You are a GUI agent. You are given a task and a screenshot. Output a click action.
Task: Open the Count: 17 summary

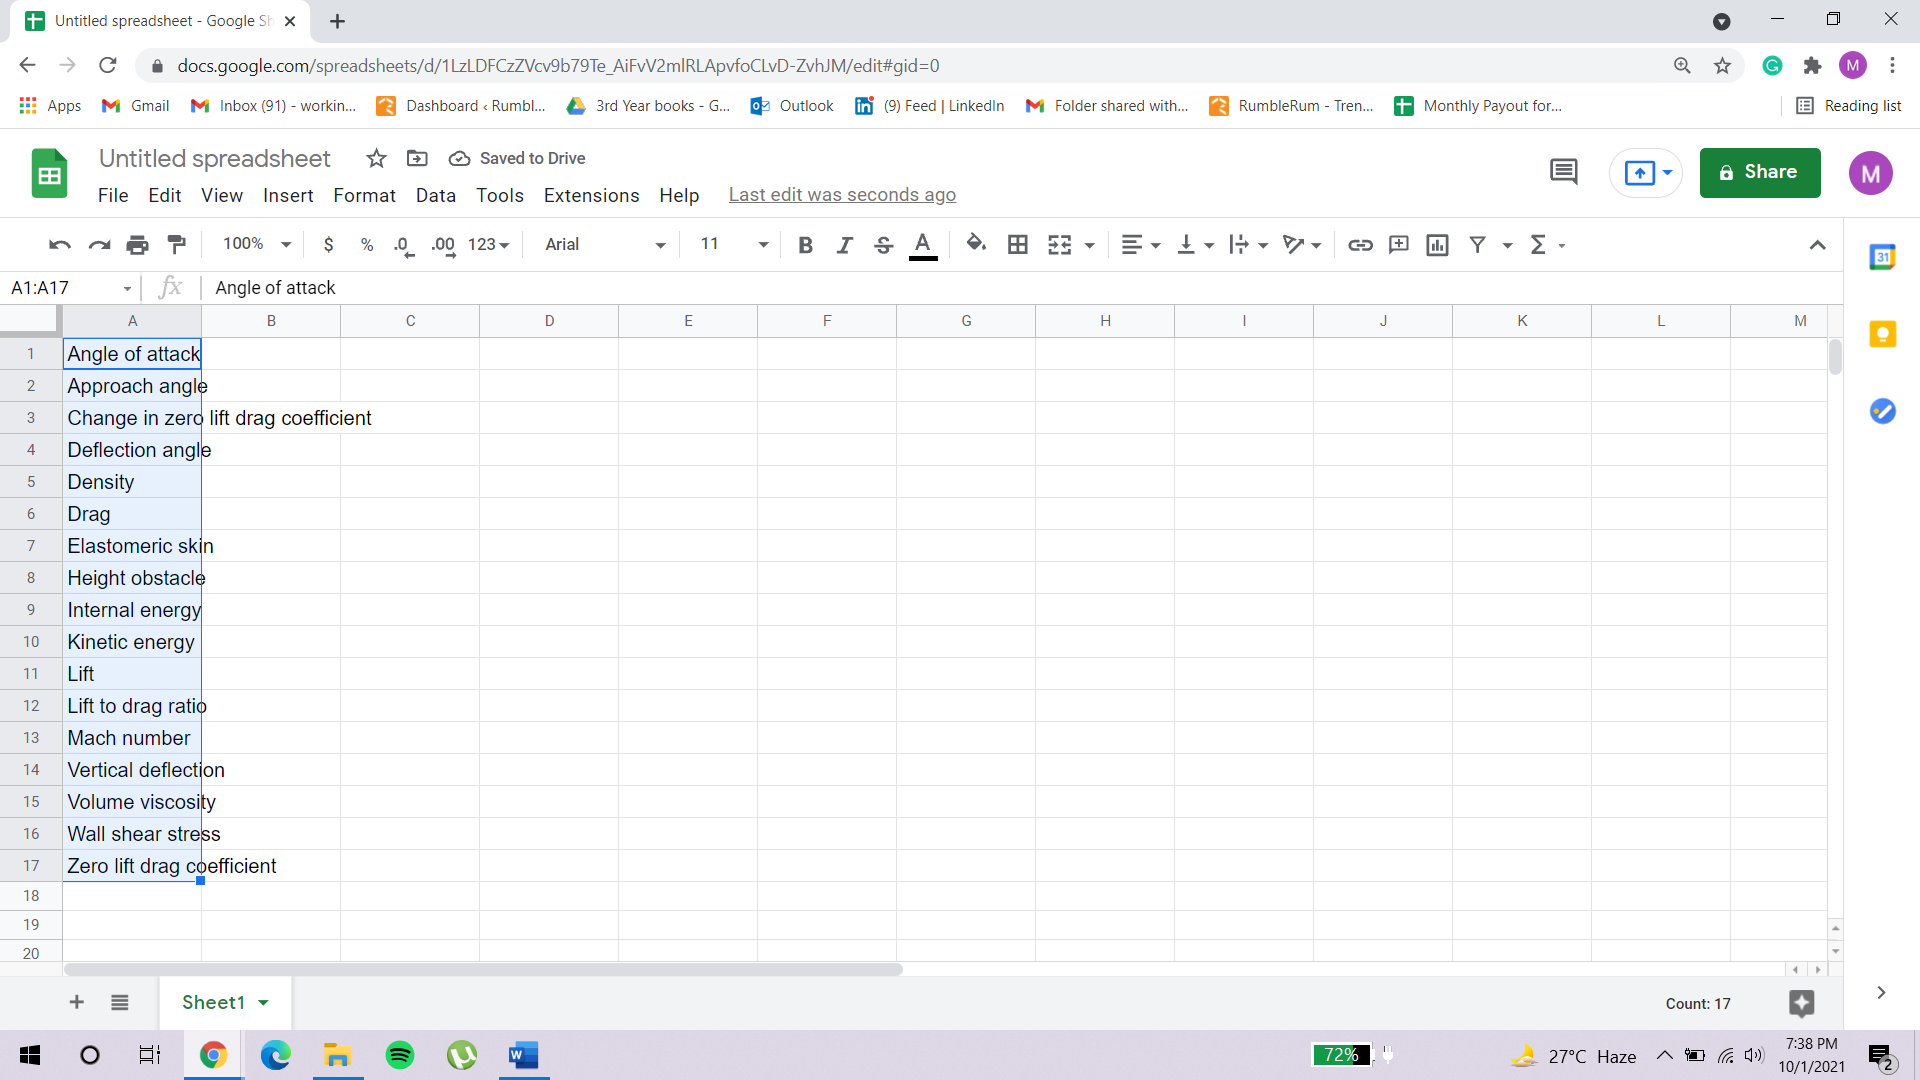pos(1698,1003)
